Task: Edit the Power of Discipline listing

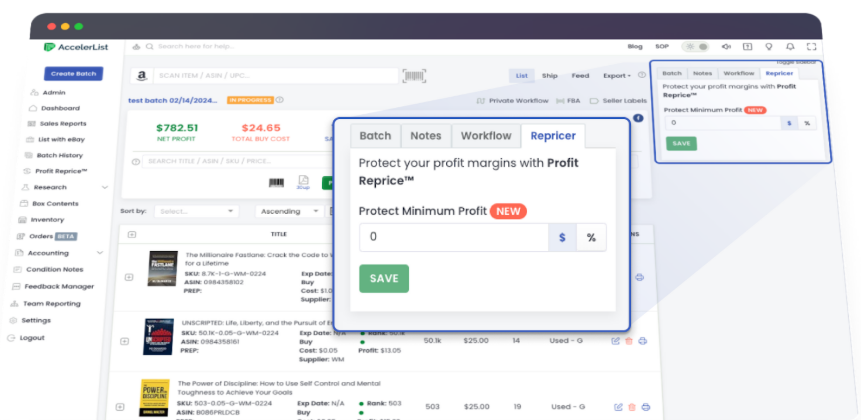Action: click(617, 407)
